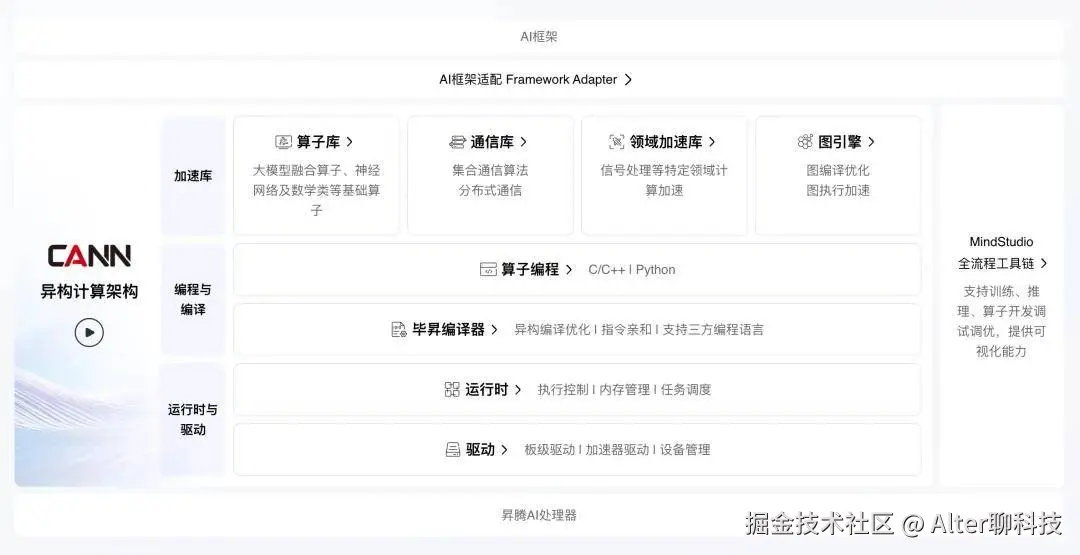Click the 异构计算架构 heading
Viewport: 1080px width, 555px height.
click(90, 291)
